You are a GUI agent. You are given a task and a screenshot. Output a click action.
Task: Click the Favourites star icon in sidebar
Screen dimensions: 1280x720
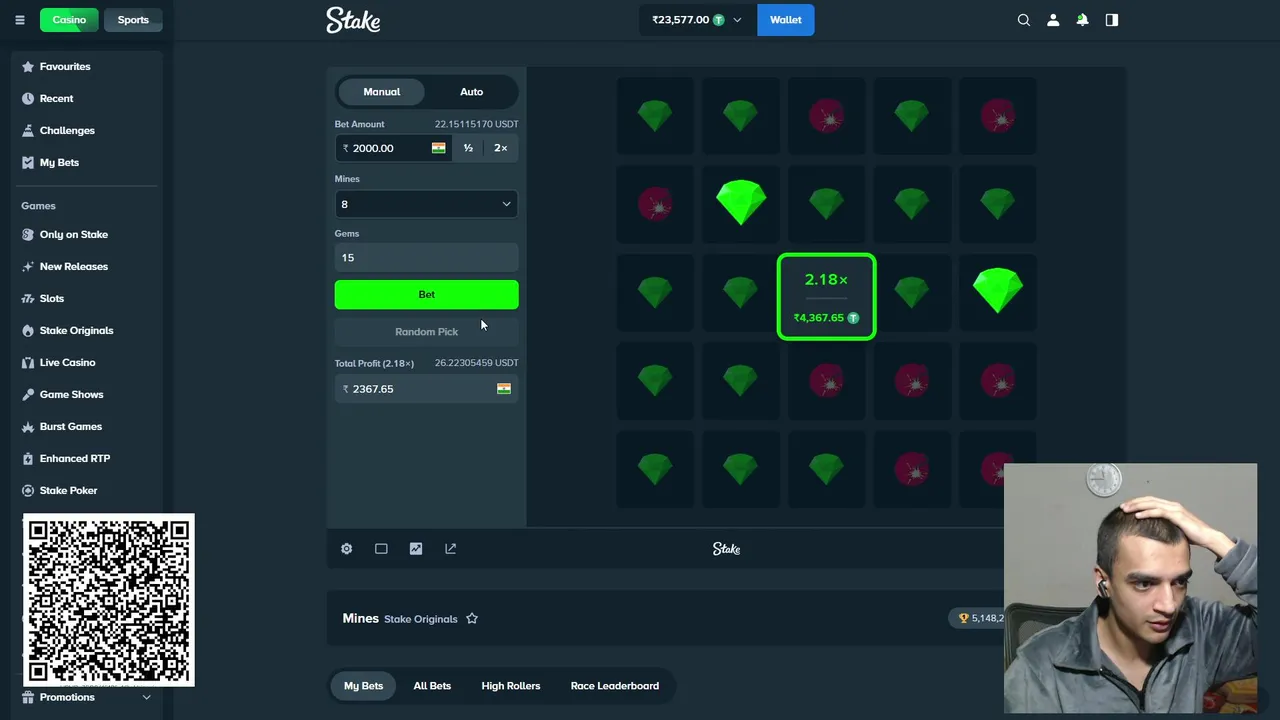coord(28,66)
